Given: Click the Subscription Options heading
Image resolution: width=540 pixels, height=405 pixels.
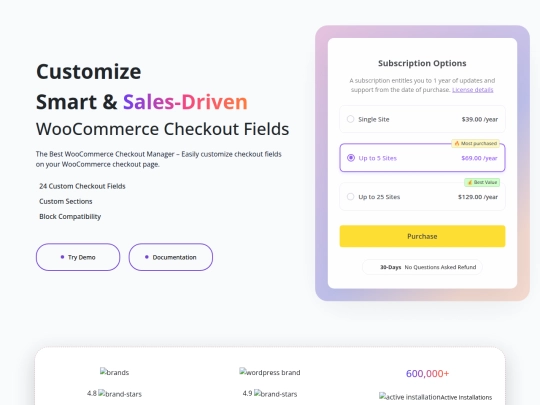Looking at the screenshot, I should (422, 63).
